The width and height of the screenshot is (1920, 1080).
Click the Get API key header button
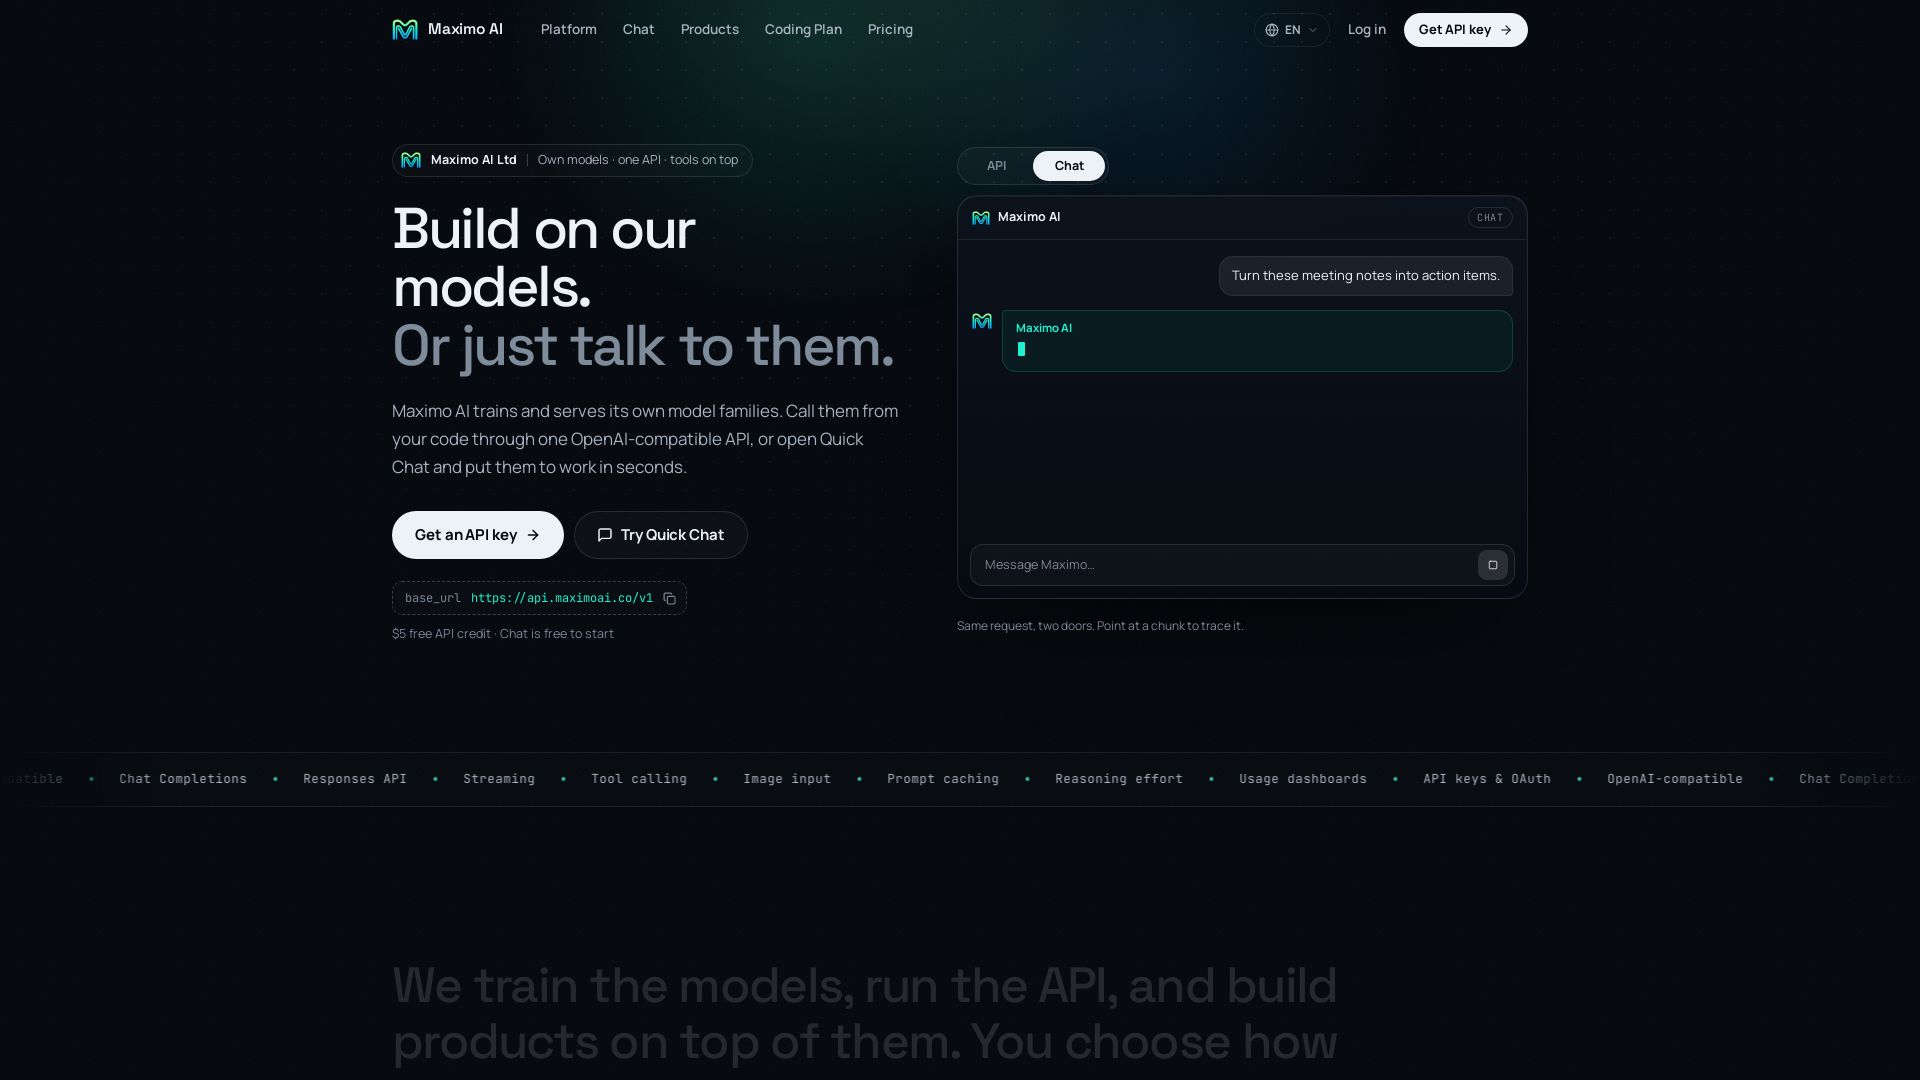coord(1465,30)
